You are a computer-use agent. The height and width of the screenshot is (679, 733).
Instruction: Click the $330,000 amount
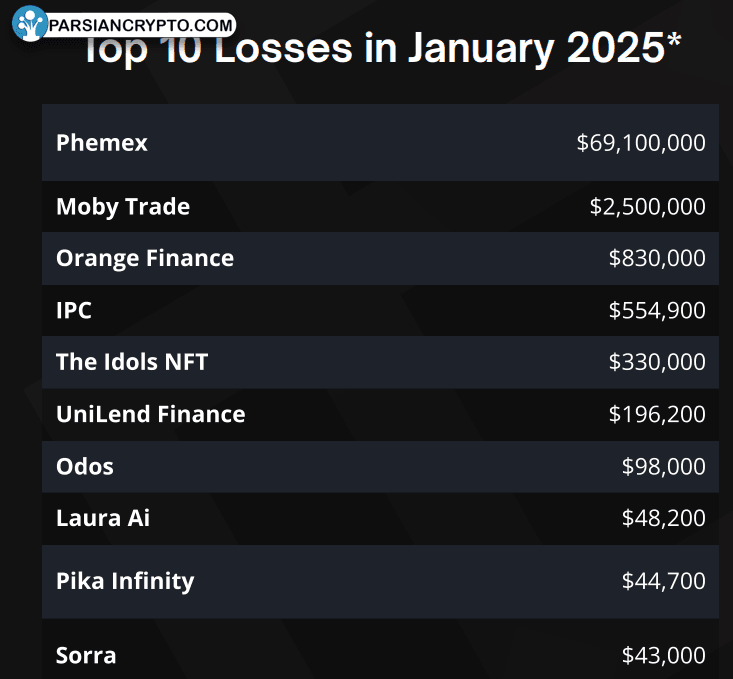657,362
